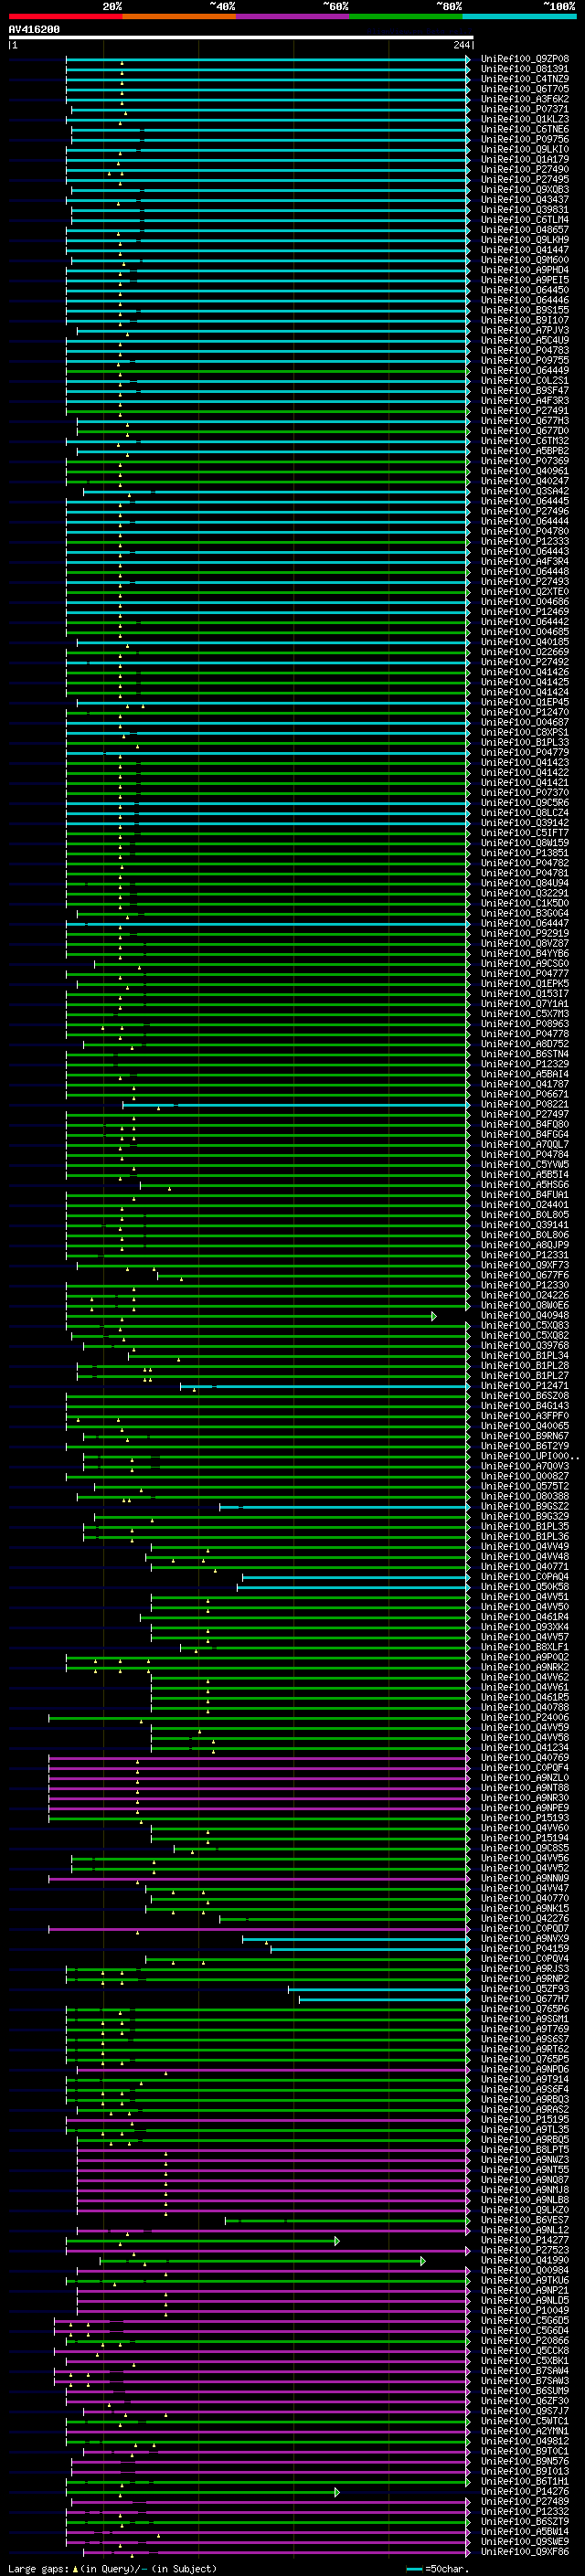This screenshot has height=2576, width=585.
Task: Select the UniRef100_P27490 label
Action: point(525,170)
